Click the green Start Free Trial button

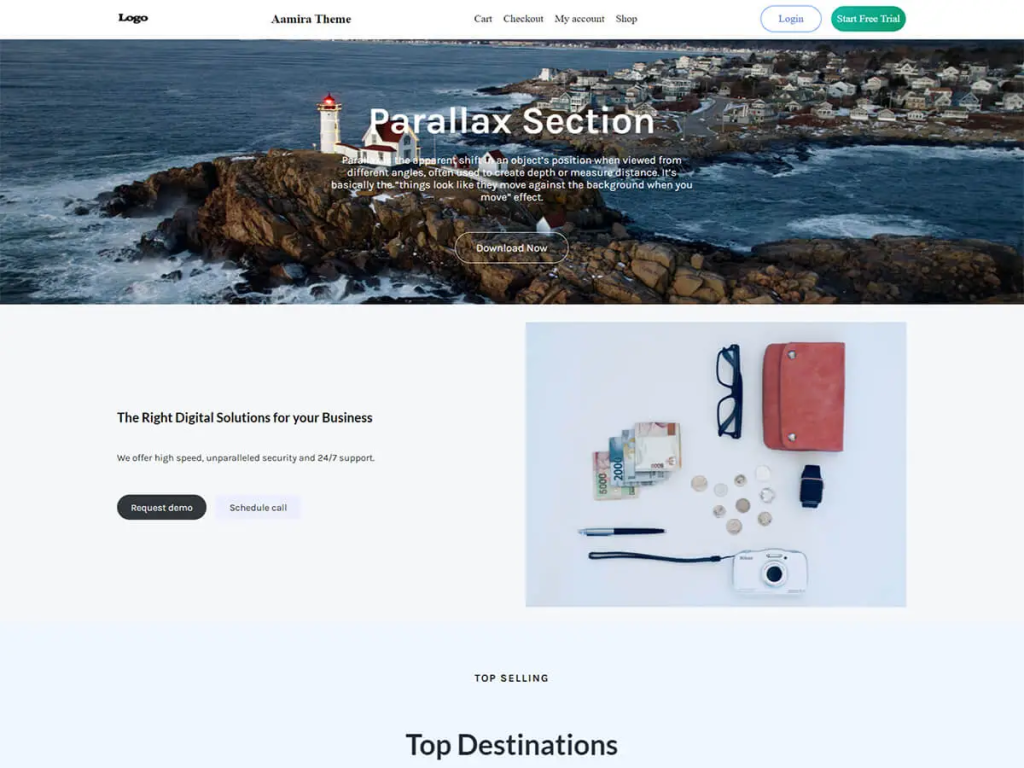point(868,19)
